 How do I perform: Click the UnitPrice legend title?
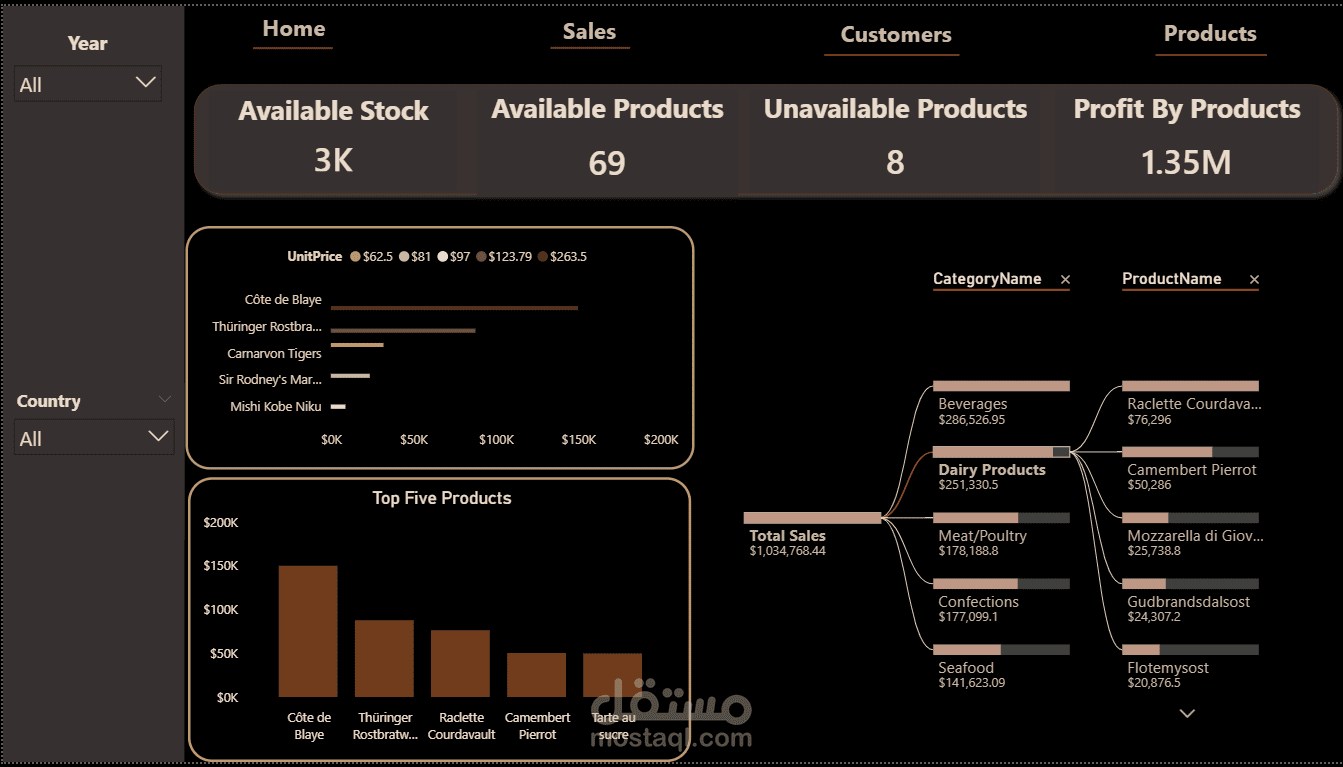click(x=314, y=257)
